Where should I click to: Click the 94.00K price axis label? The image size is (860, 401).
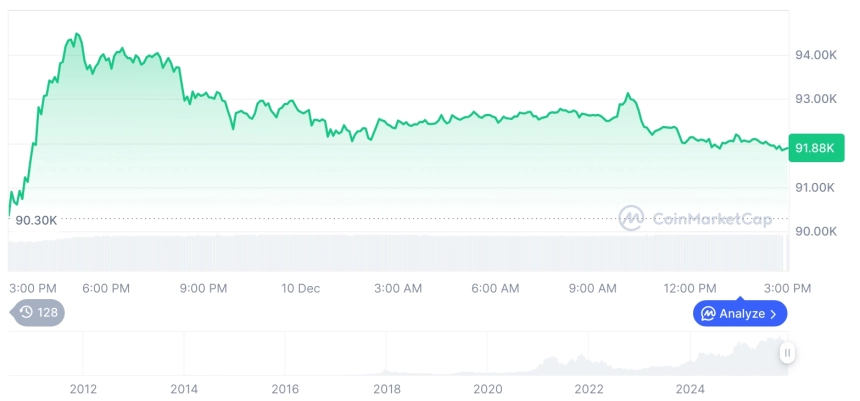(x=815, y=55)
